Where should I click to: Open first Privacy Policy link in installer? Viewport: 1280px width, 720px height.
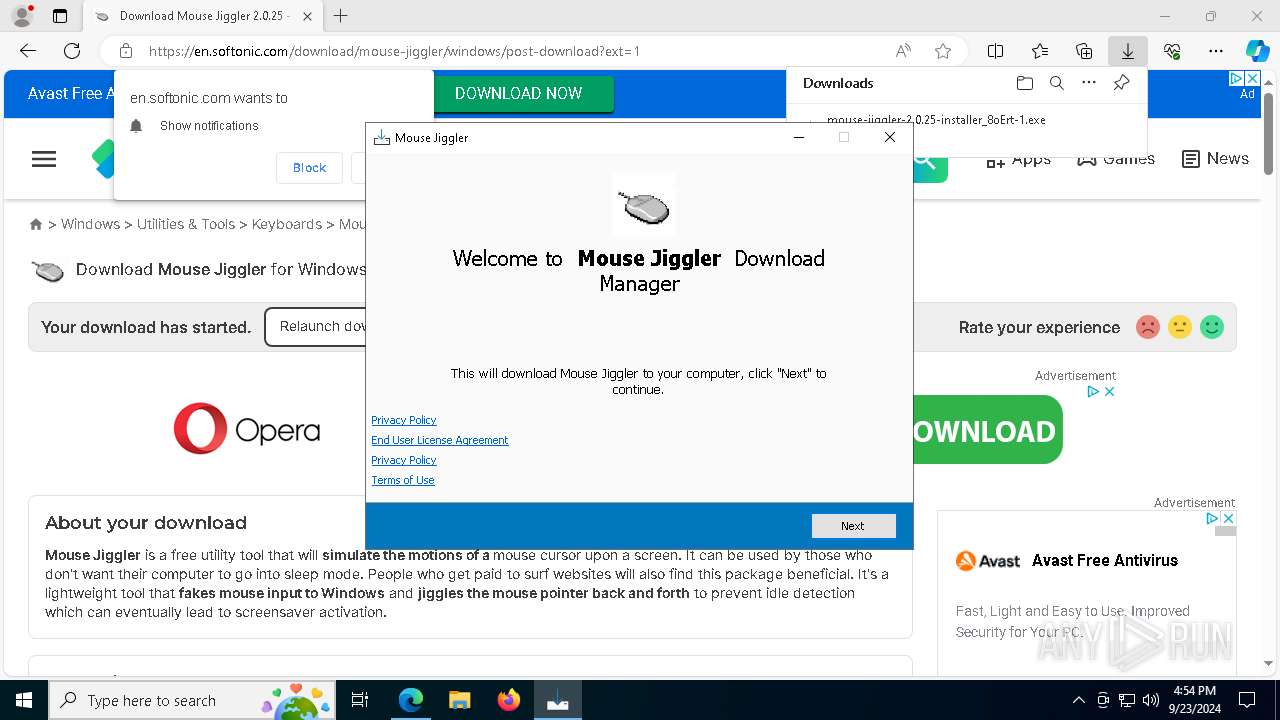point(404,420)
